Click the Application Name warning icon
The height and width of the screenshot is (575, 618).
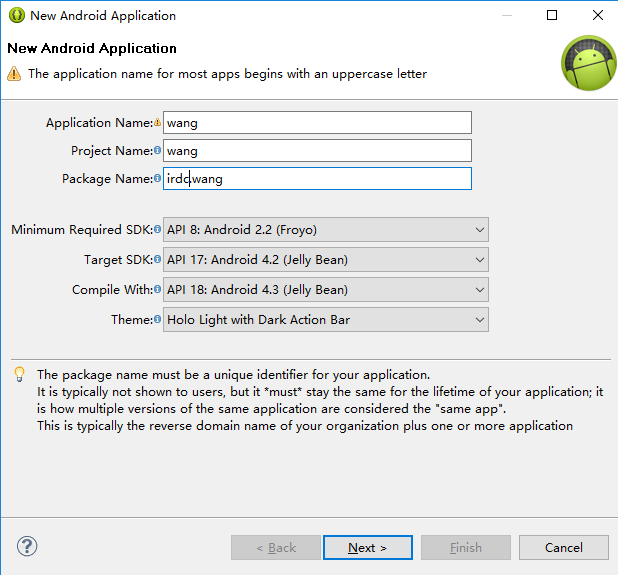click(157, 122)
